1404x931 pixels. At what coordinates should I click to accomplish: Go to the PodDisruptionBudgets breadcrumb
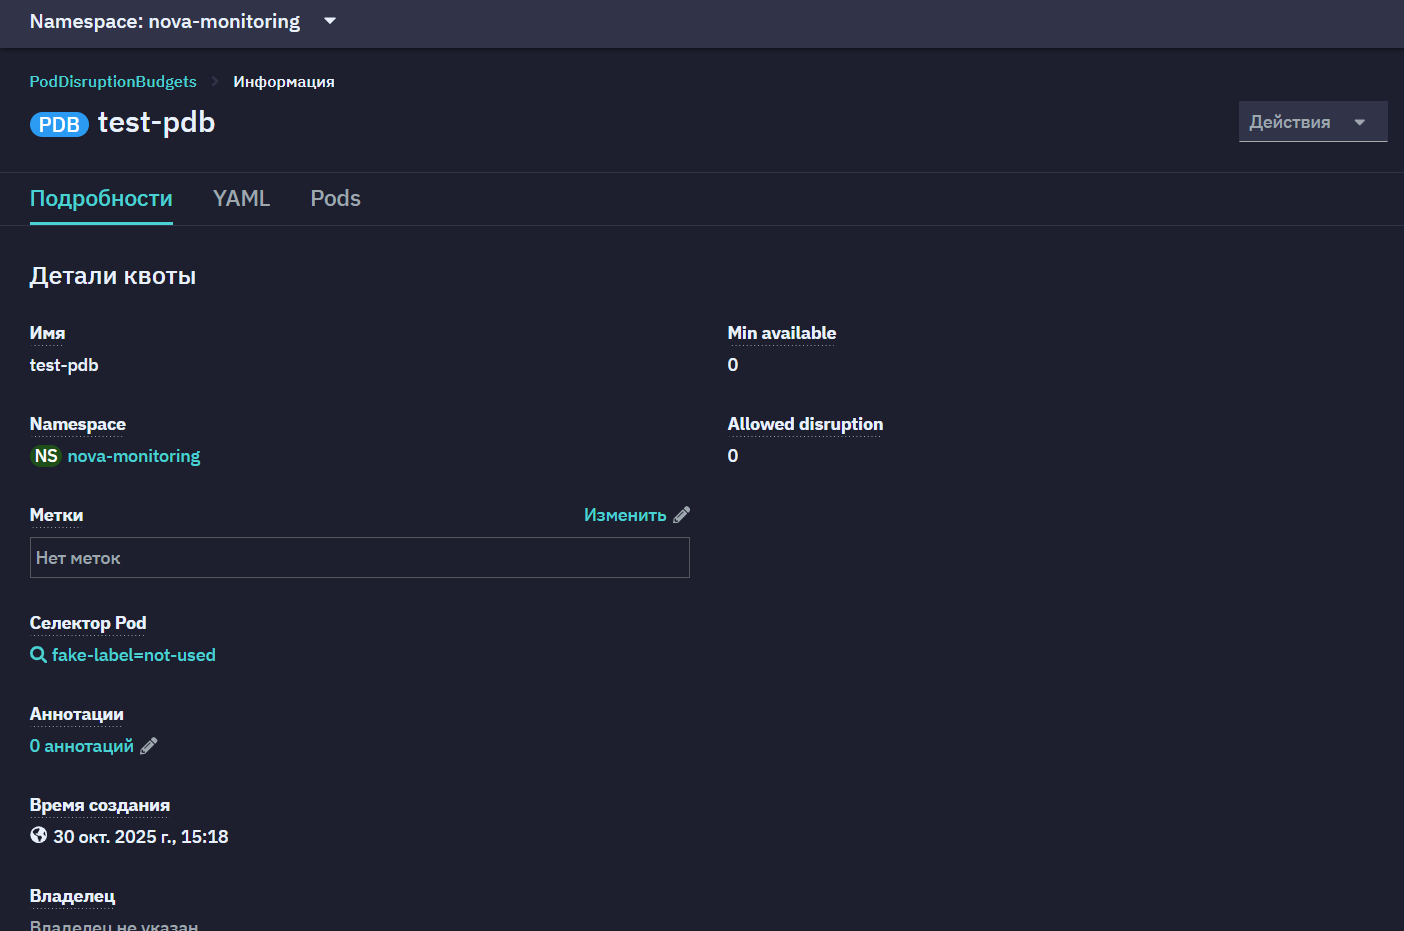click(x=113, y=82)
